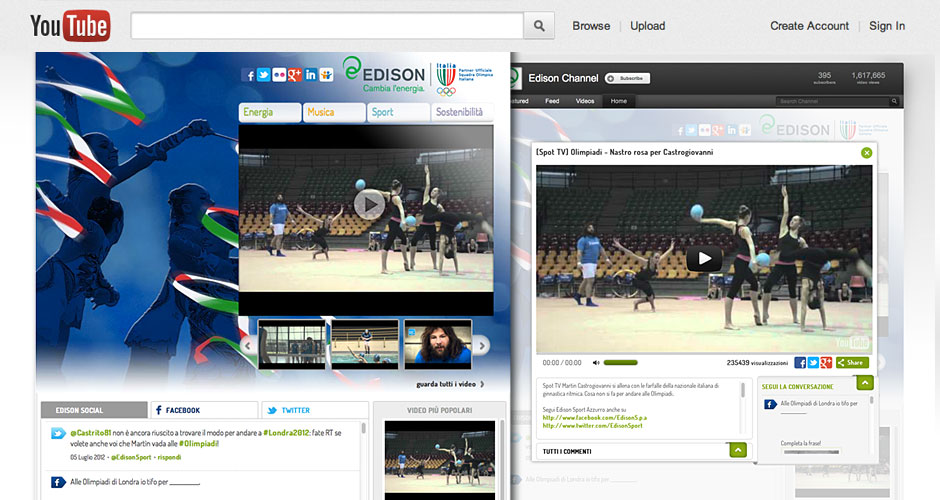This screenshot has width=940, height=500.
Task: Select the Facebook social tab
Action: [x=204, y=410]
